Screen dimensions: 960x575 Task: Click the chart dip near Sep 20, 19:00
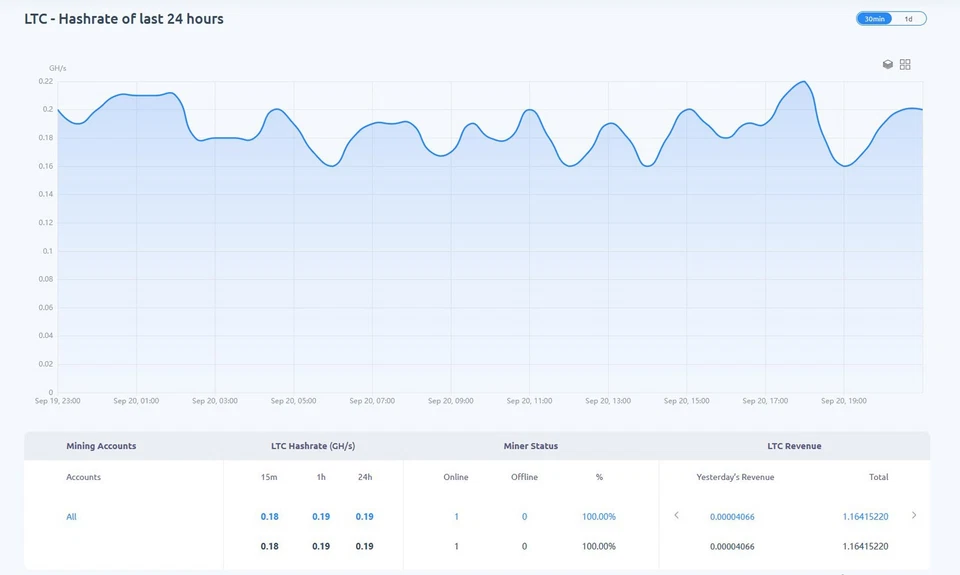(x=845, y=166)
